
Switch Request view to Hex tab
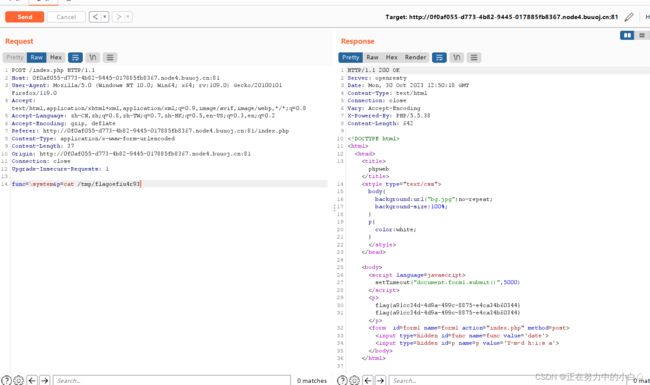[56, 57]
